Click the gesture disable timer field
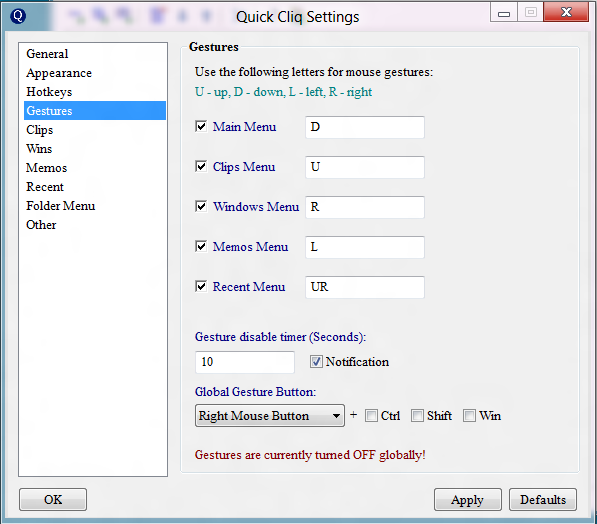The height and width of the screenshot is (524, 597). point(245,362)
